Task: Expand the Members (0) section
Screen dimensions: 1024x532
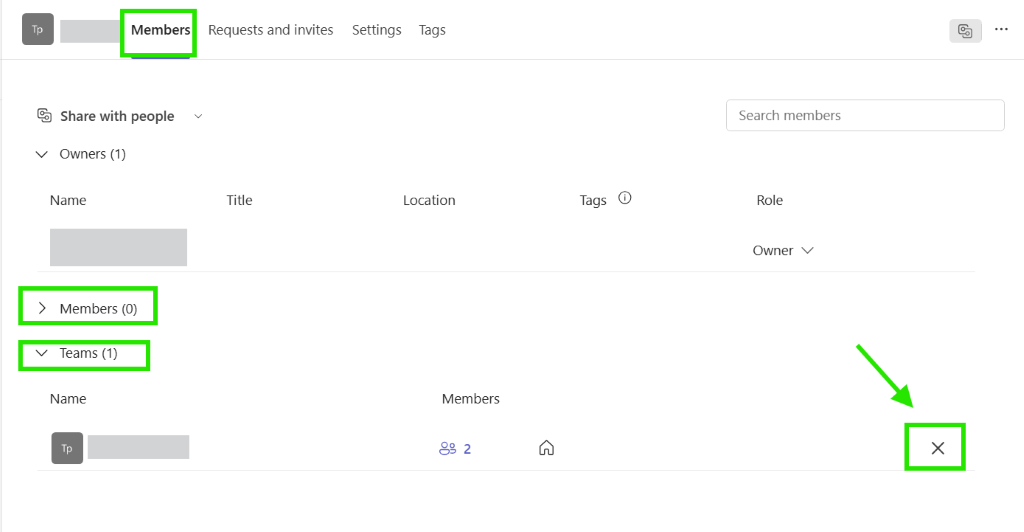Action: click(42, 309)
